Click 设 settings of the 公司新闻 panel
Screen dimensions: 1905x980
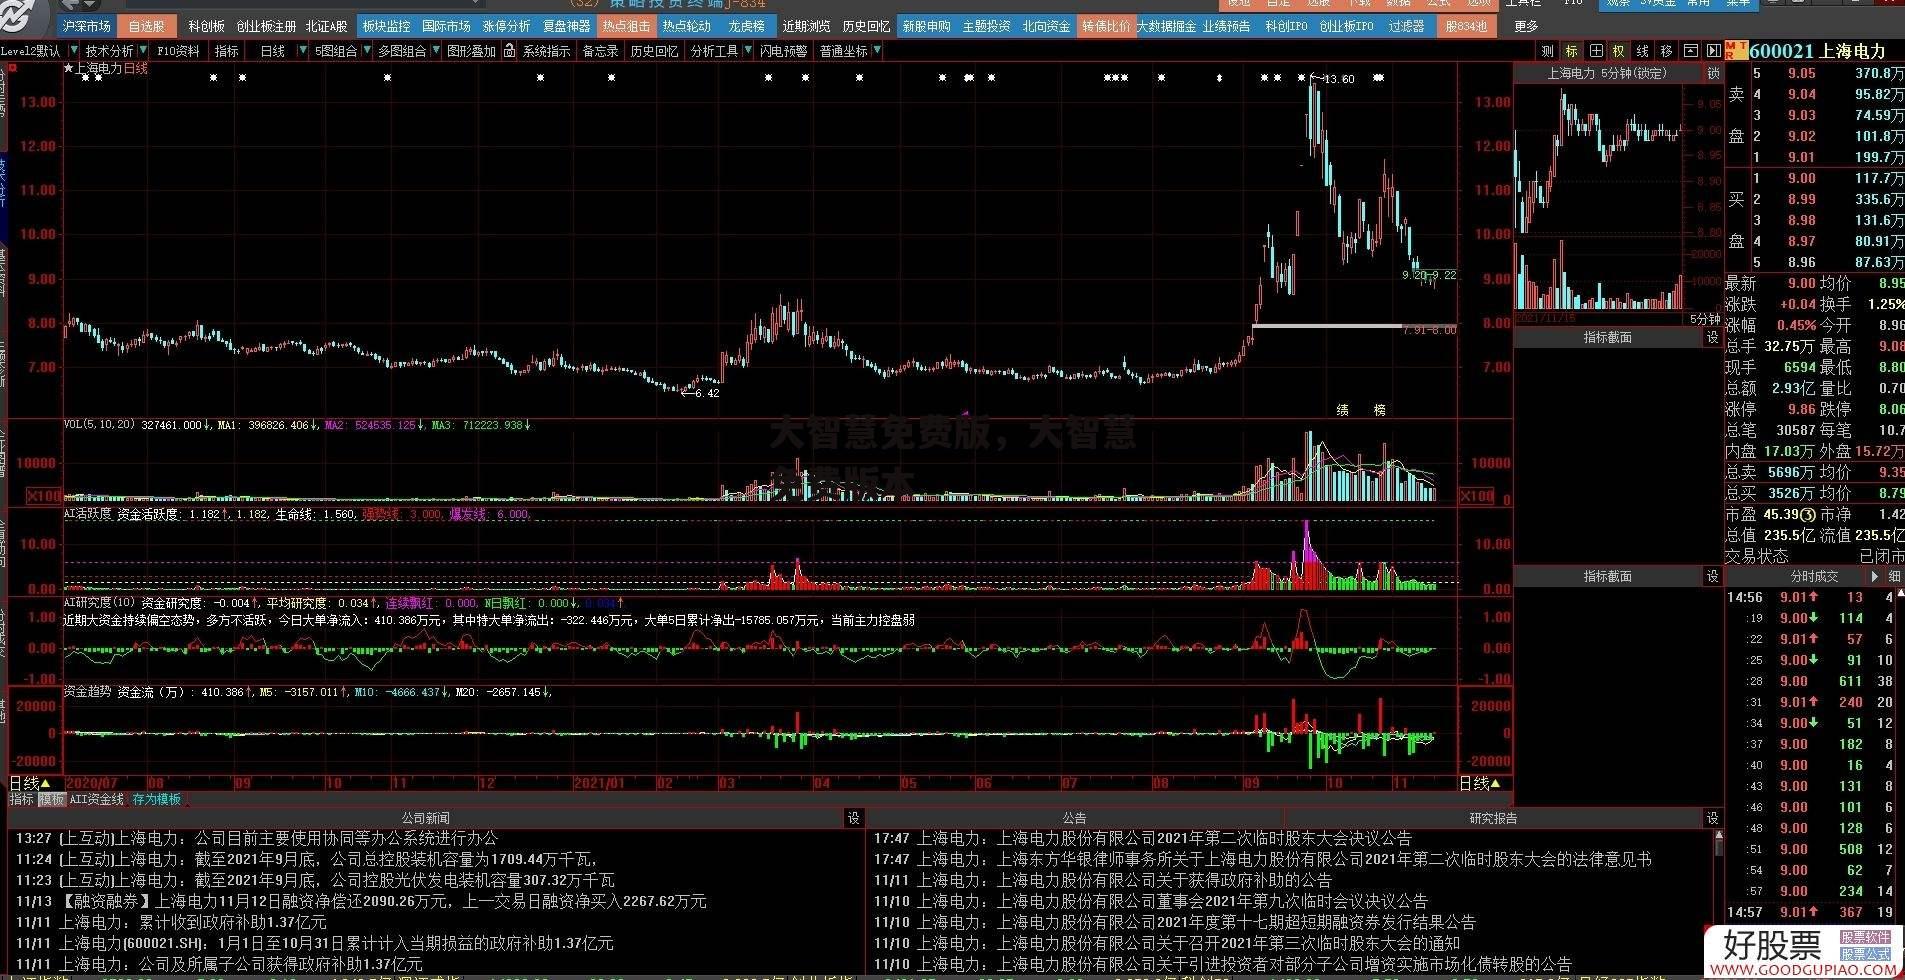[x=853, y=818]
